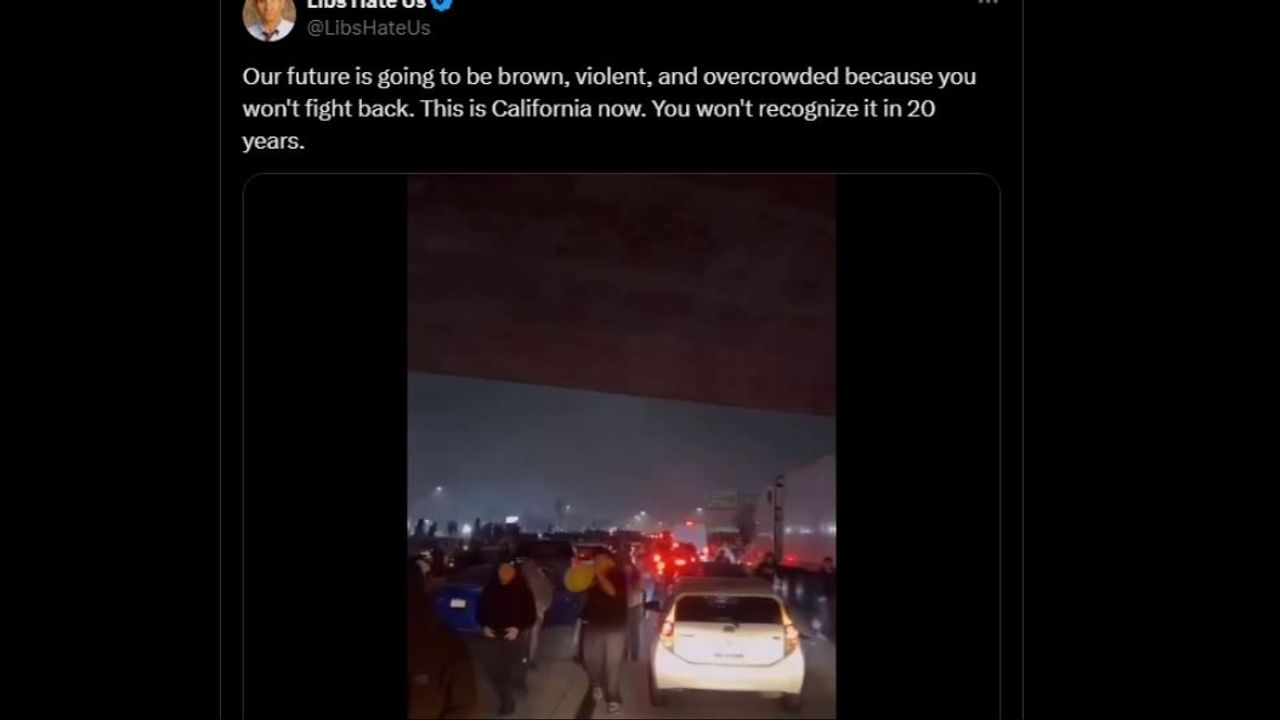Image resolution: width=1280 pixels, height=720 pixels.
Task: Click the blue verified checkmark badge
Action: pyautogui.click(x=442, y=4)
